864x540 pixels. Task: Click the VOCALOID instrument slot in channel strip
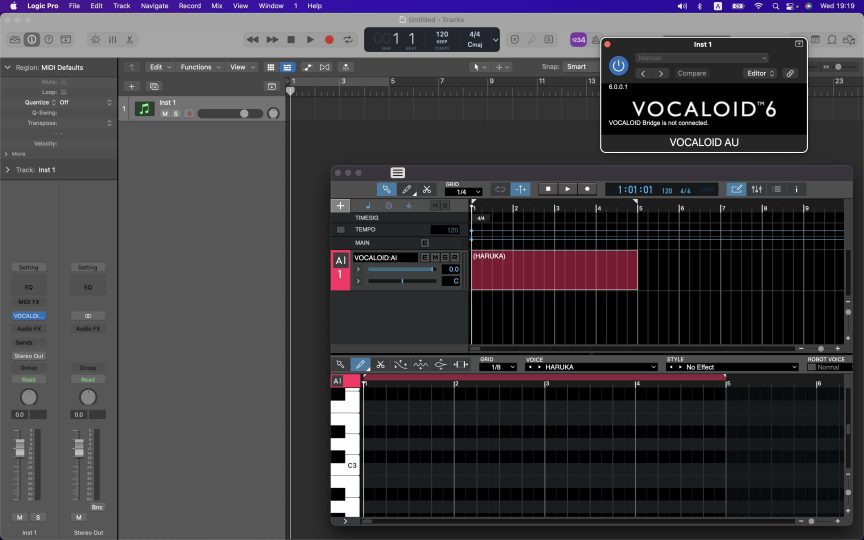[29, 316]
